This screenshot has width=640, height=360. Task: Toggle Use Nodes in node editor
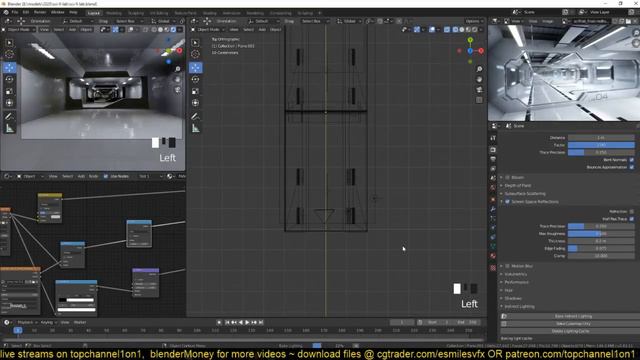[106, 176]
